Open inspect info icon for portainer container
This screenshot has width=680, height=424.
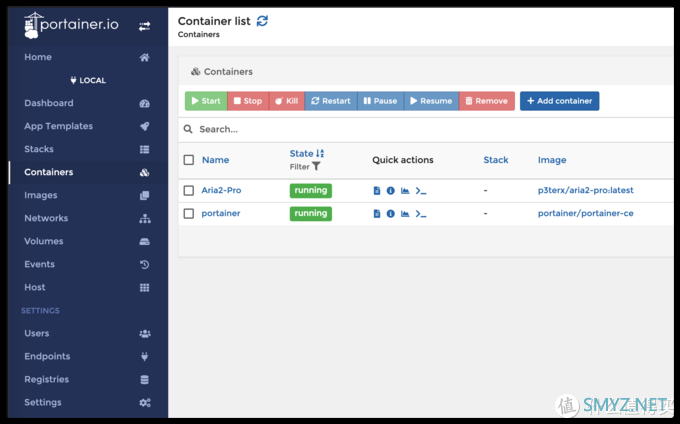pyautogui.click(x=390, y=214)
